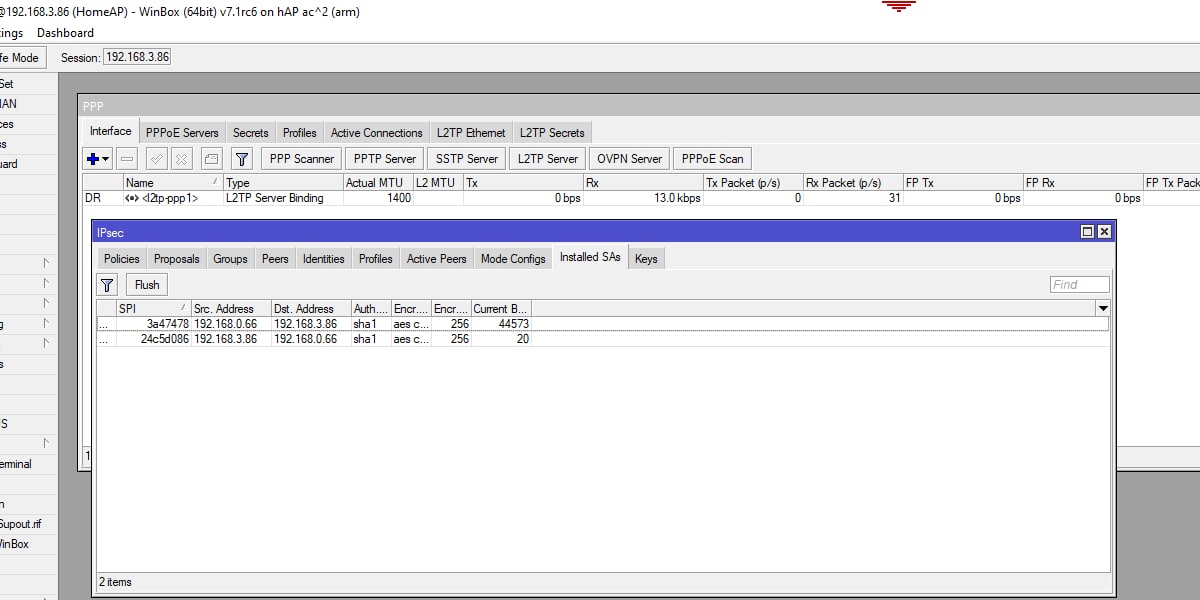Viewport: 1200px width, 600px height.
Task: Click the L2TP Server button
Action: [548, 158]
